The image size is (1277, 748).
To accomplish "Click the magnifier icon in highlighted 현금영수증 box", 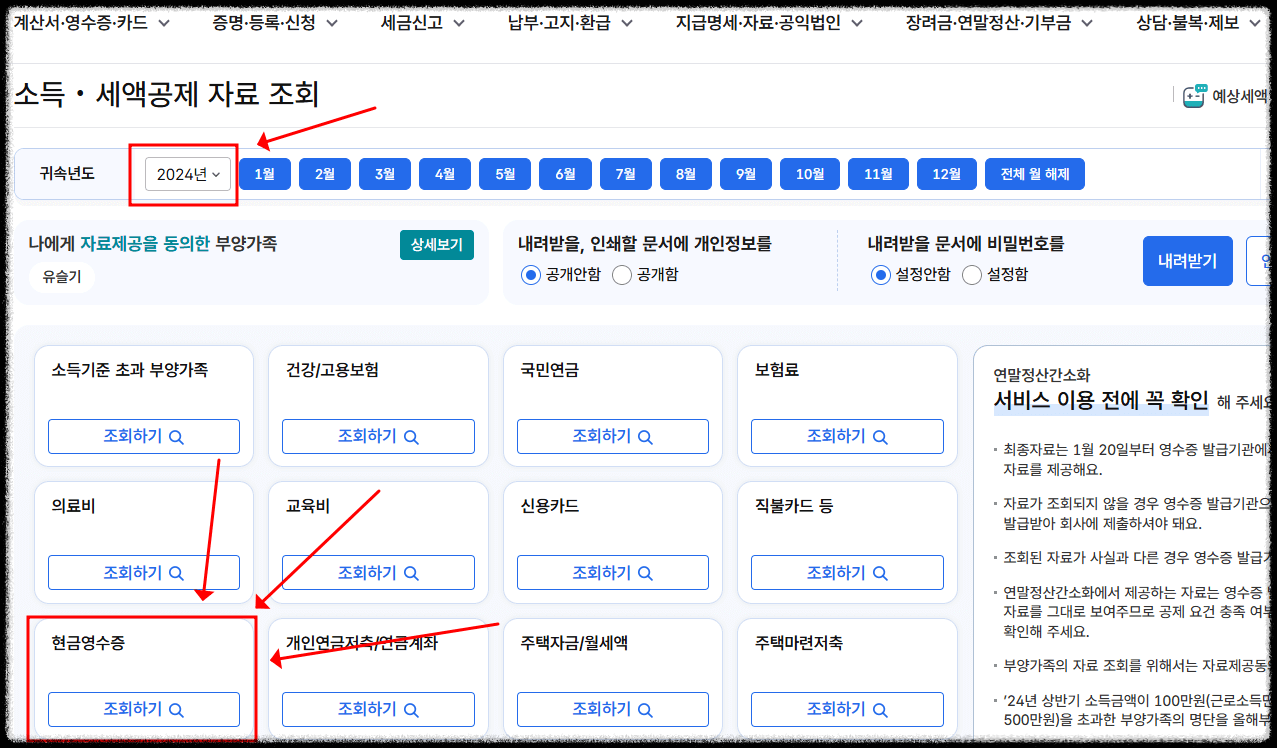I will (178, 708).
